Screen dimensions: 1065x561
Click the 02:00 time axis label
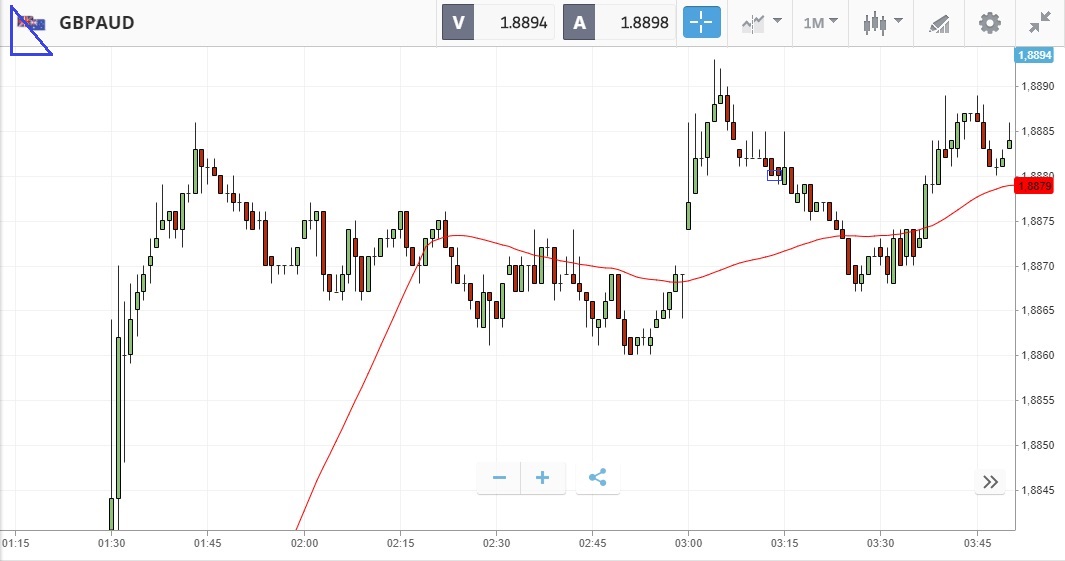304,543
